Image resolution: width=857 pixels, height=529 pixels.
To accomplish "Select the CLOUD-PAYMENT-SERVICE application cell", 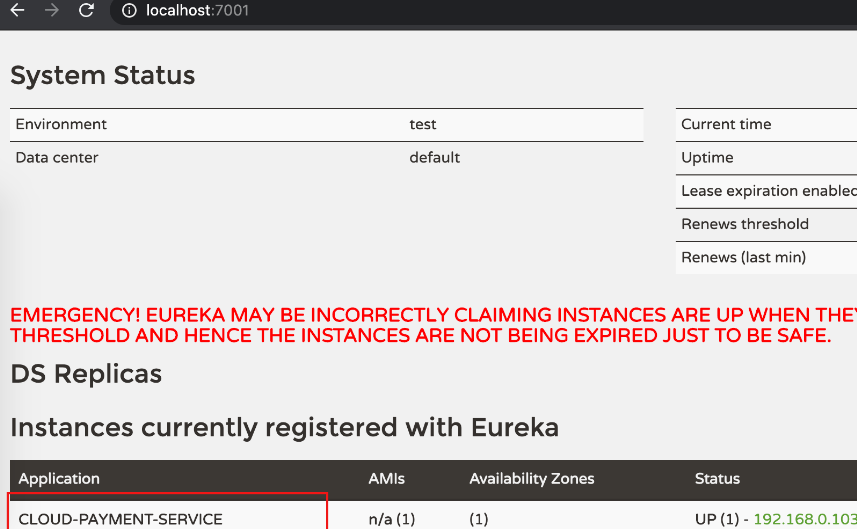I will 120,519.
